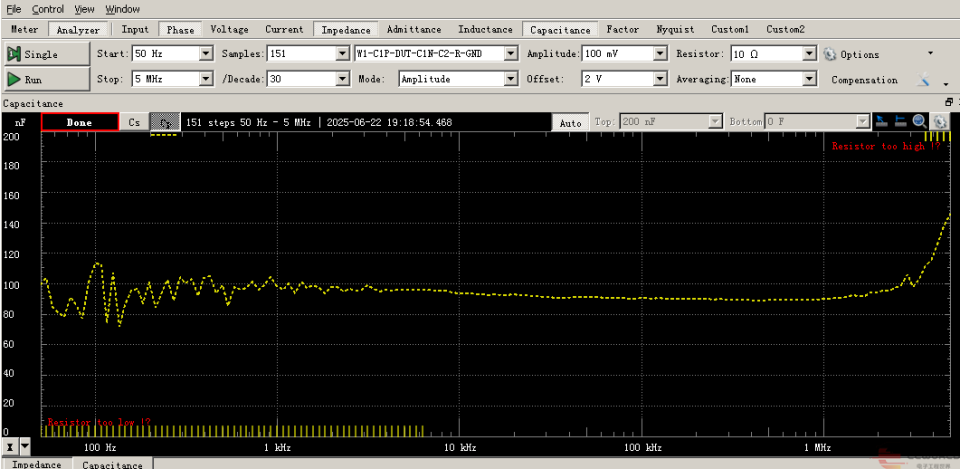Toggle the Factor plot view
This screenshot has width=960, height=469.
point(623,29)
